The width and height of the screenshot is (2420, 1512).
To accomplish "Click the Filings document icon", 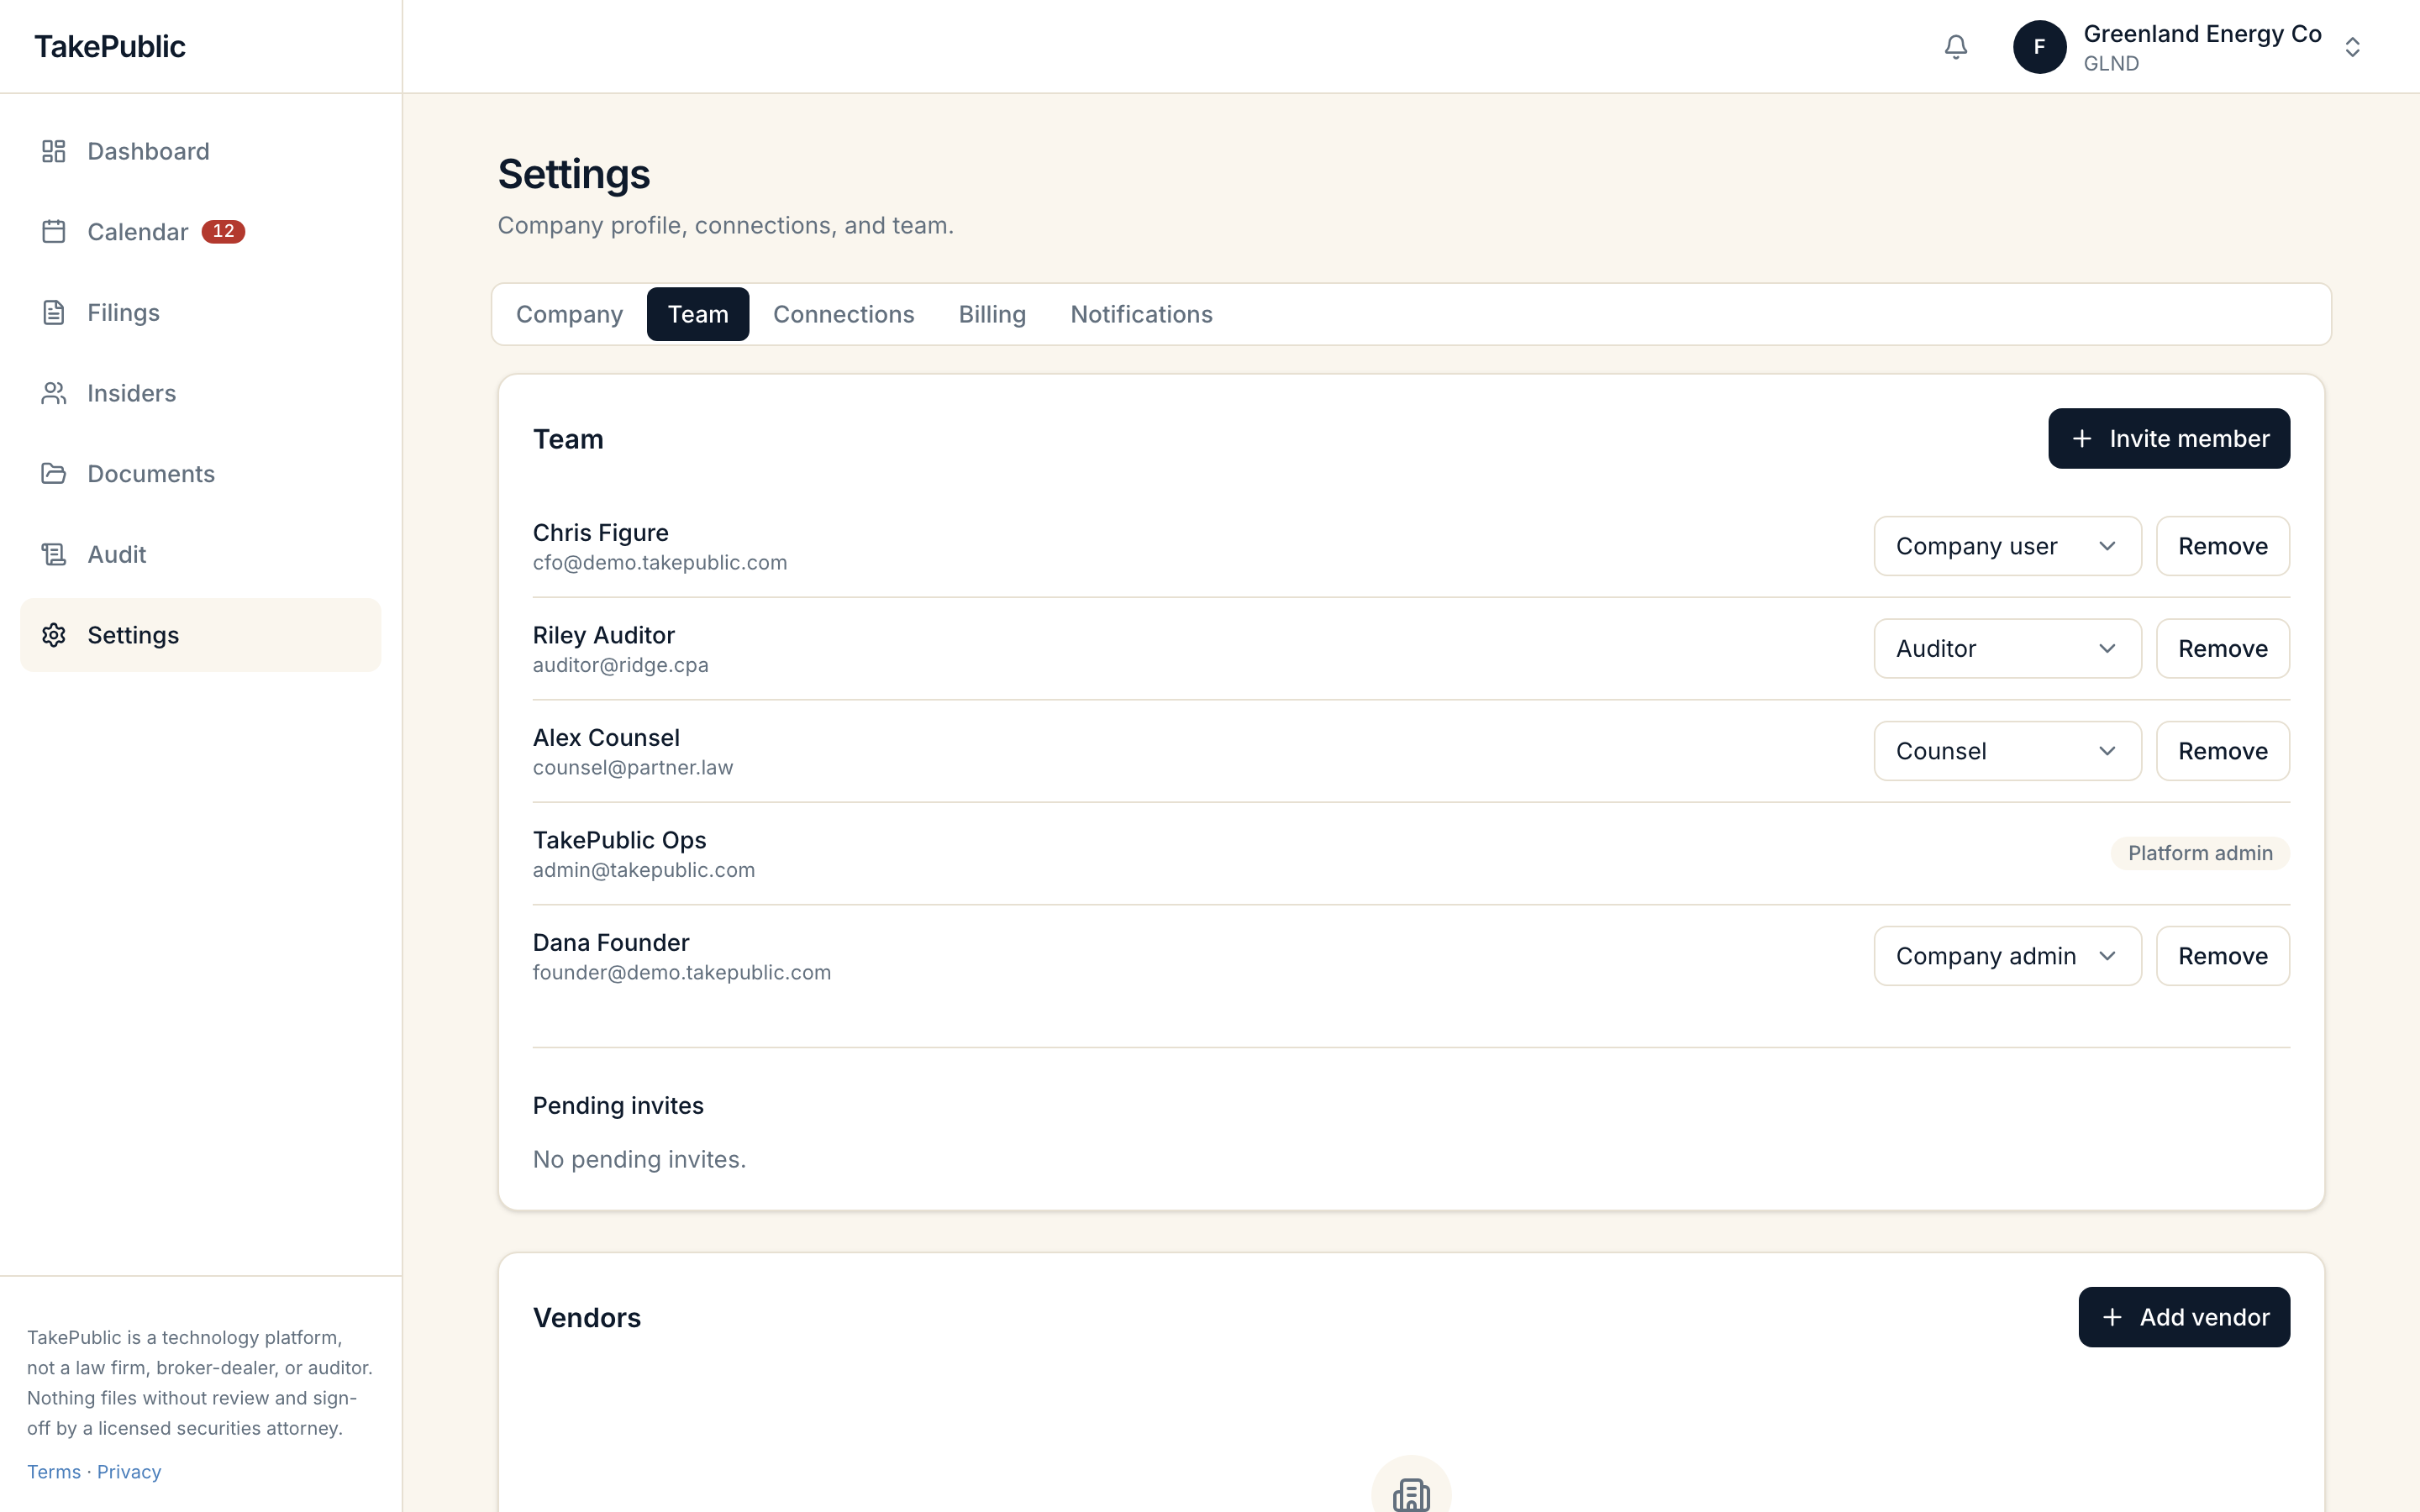I will 54,312.
